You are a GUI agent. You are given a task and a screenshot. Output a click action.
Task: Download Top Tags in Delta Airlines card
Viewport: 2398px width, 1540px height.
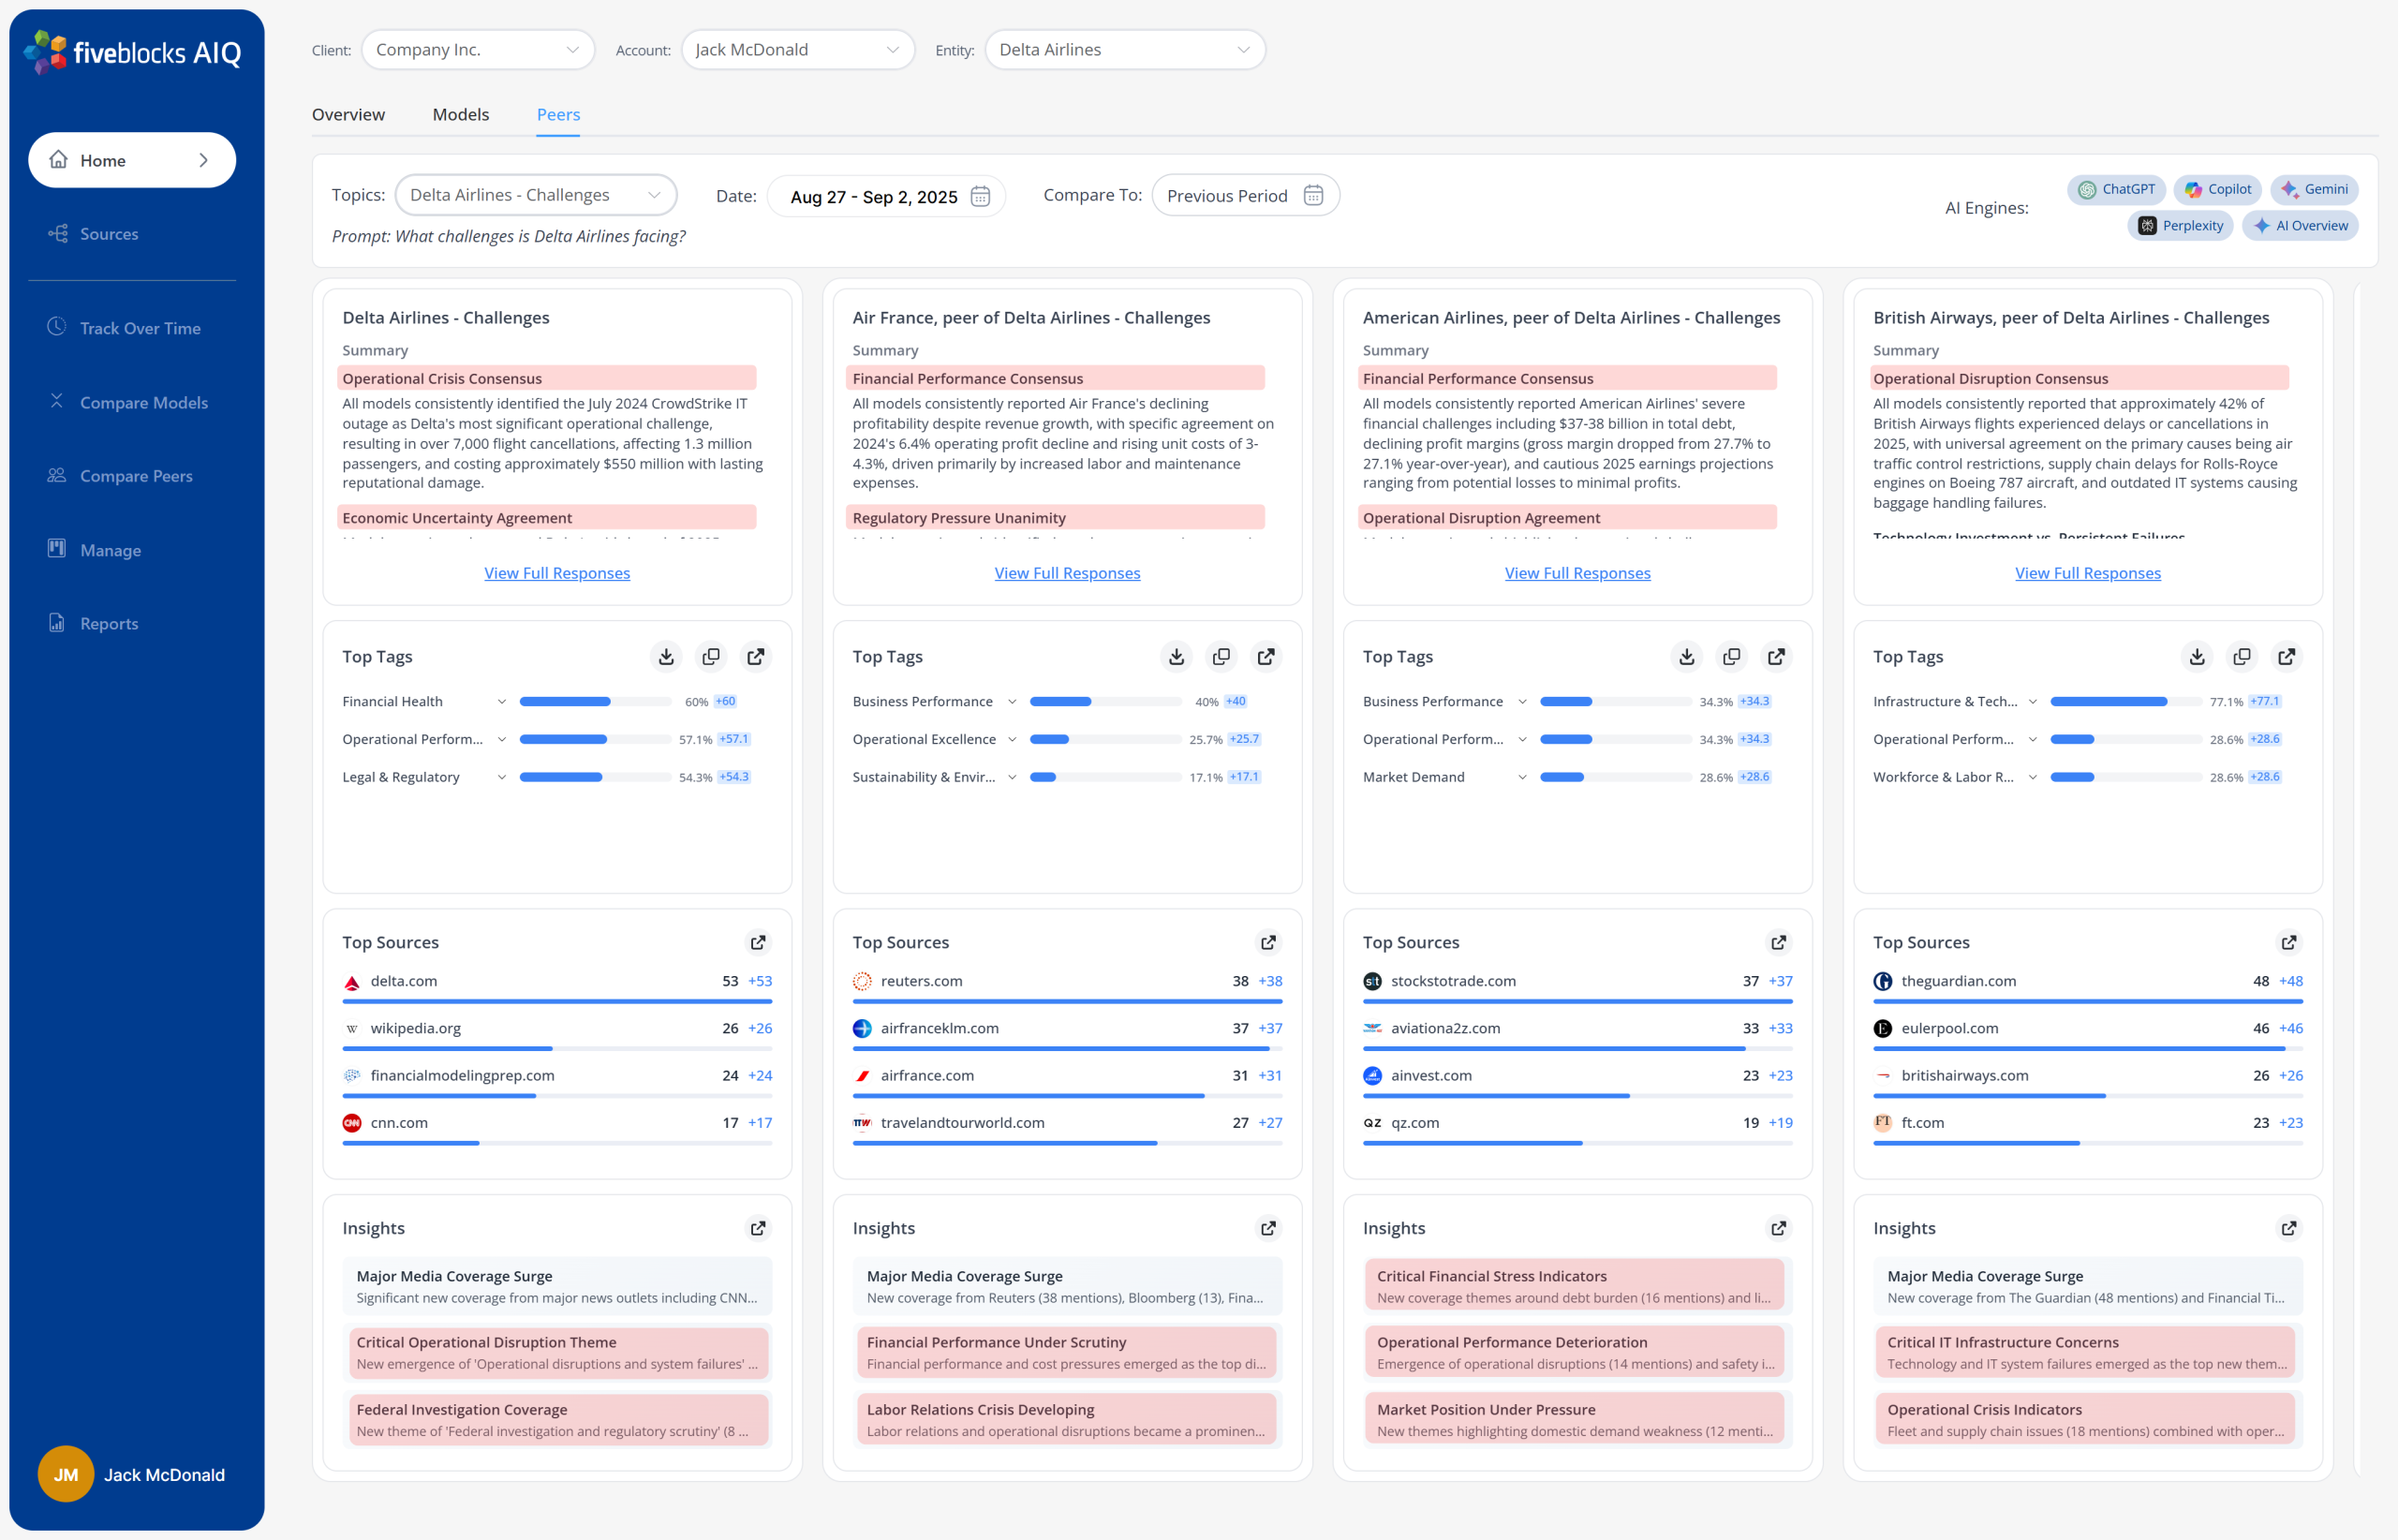[x=666, y=657]
